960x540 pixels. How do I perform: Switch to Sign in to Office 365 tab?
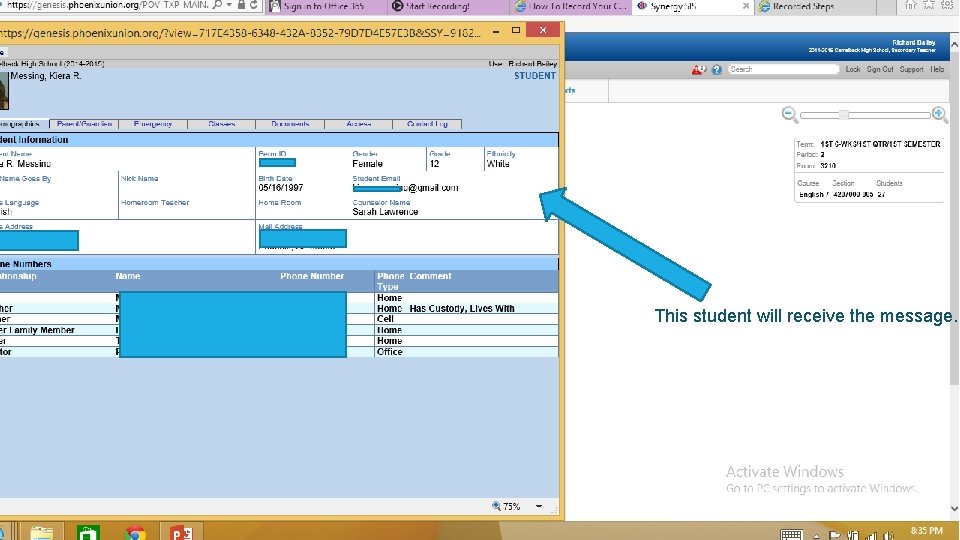pyautogui.click(x=326, y=6)
